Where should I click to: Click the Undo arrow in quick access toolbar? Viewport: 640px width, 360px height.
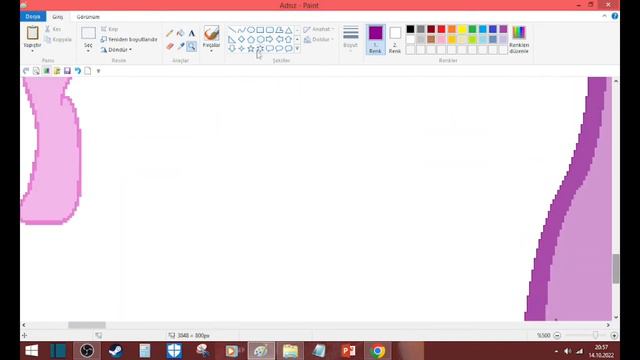pyautogui.click(x=78, y=71)
